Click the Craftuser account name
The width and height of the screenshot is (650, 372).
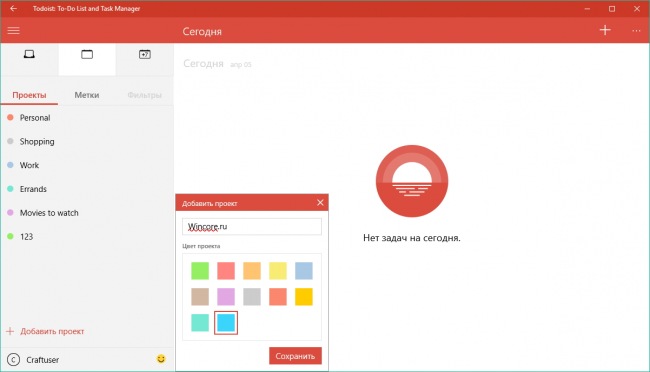coord(43,360)
